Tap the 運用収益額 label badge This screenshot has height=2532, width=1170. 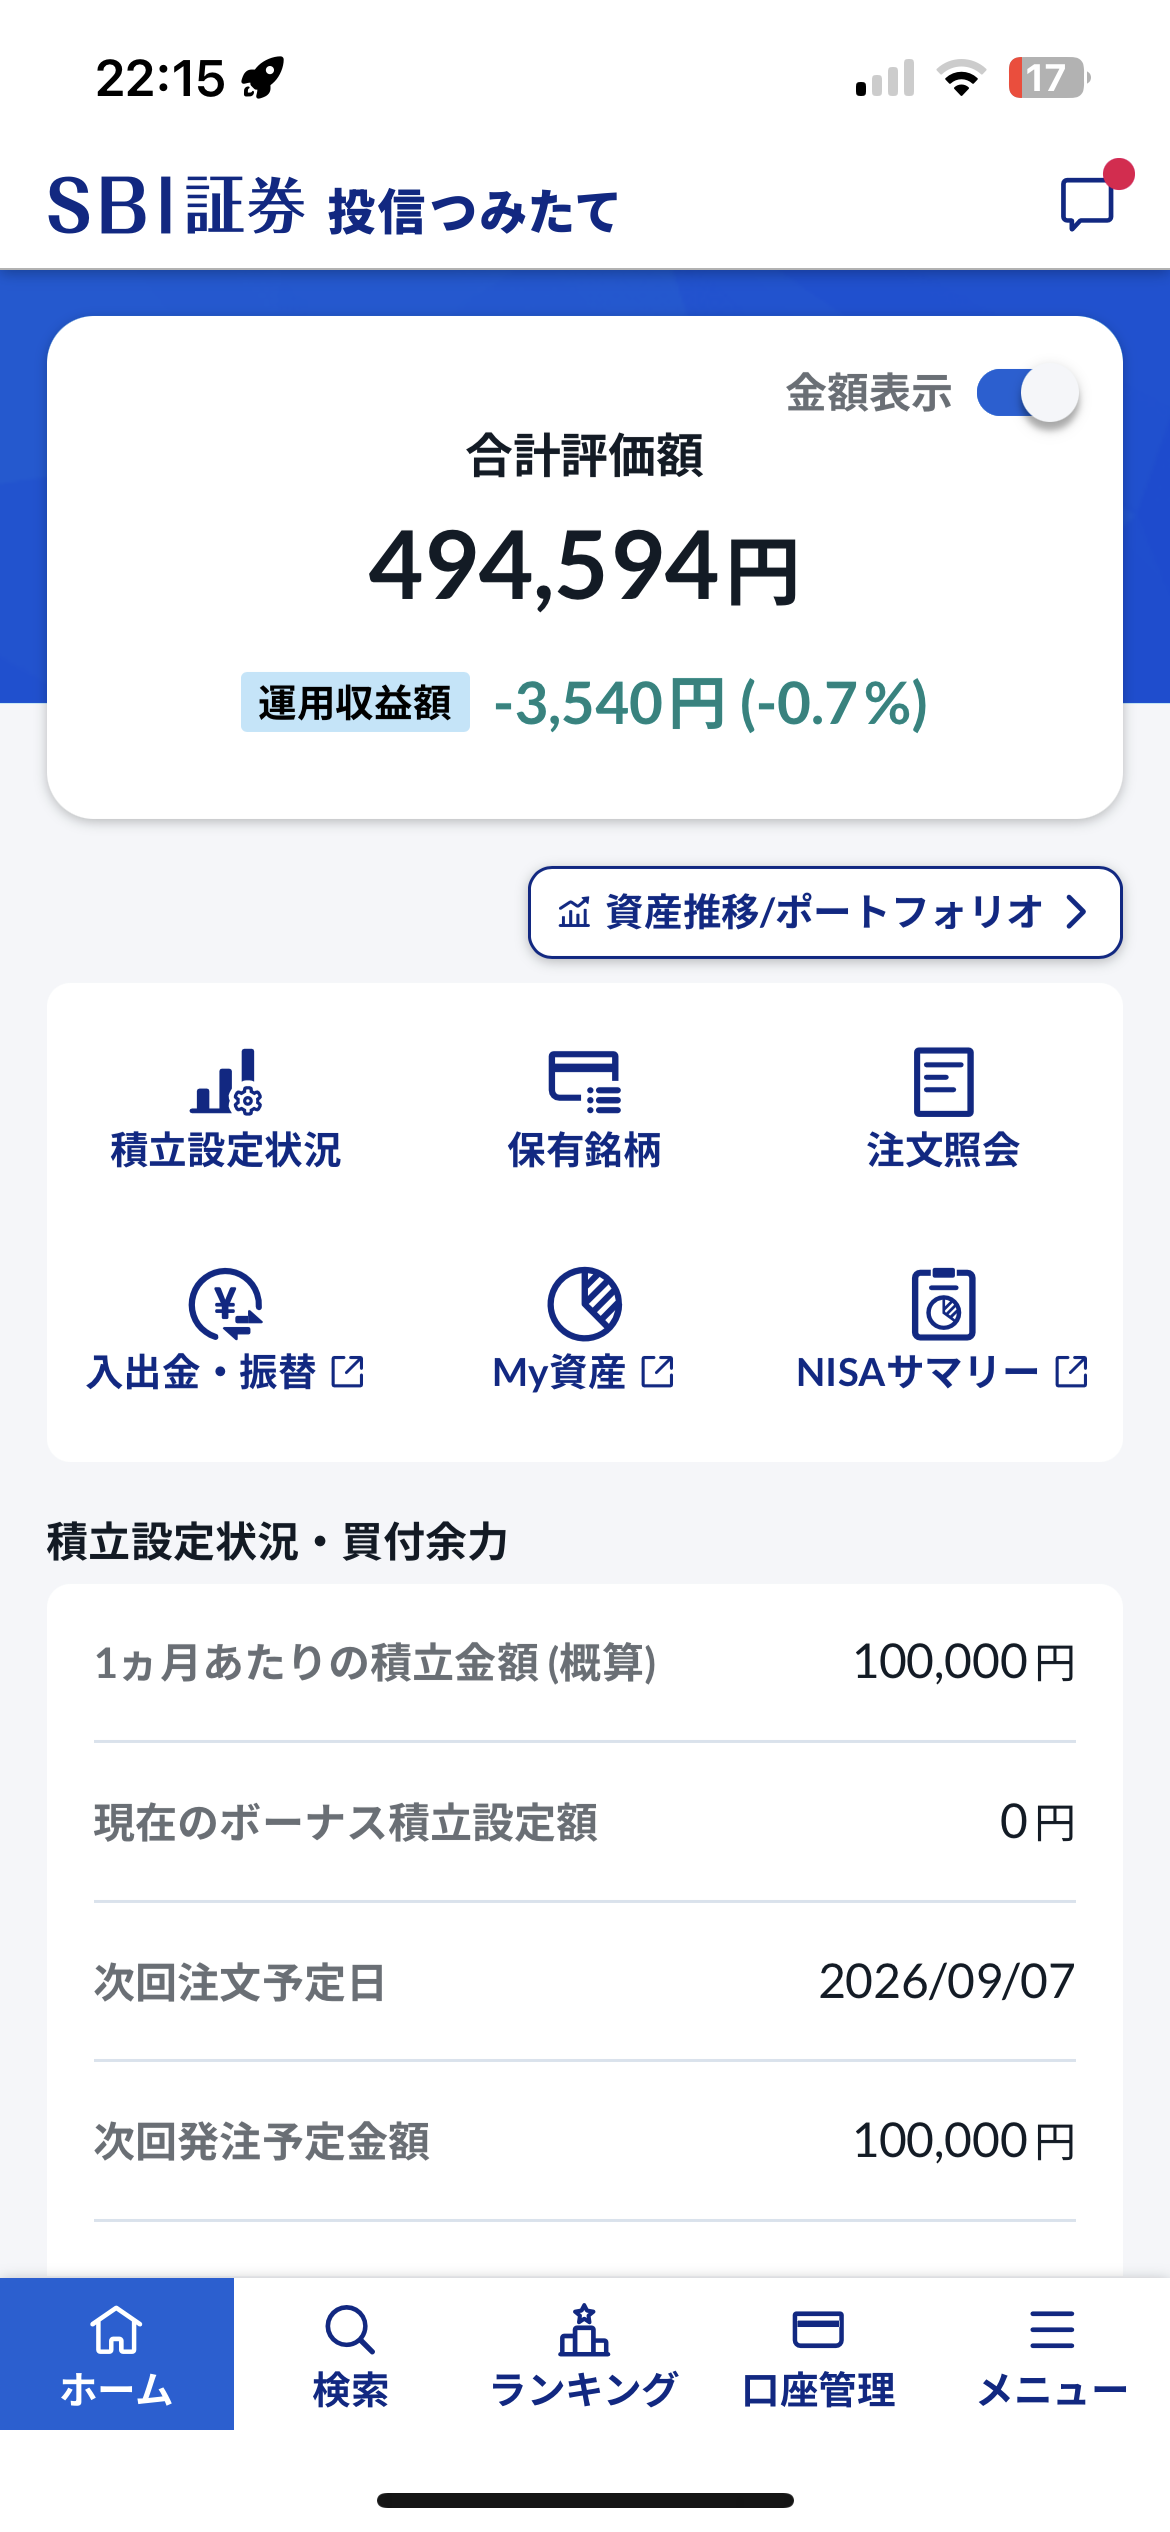click(355, 702)
